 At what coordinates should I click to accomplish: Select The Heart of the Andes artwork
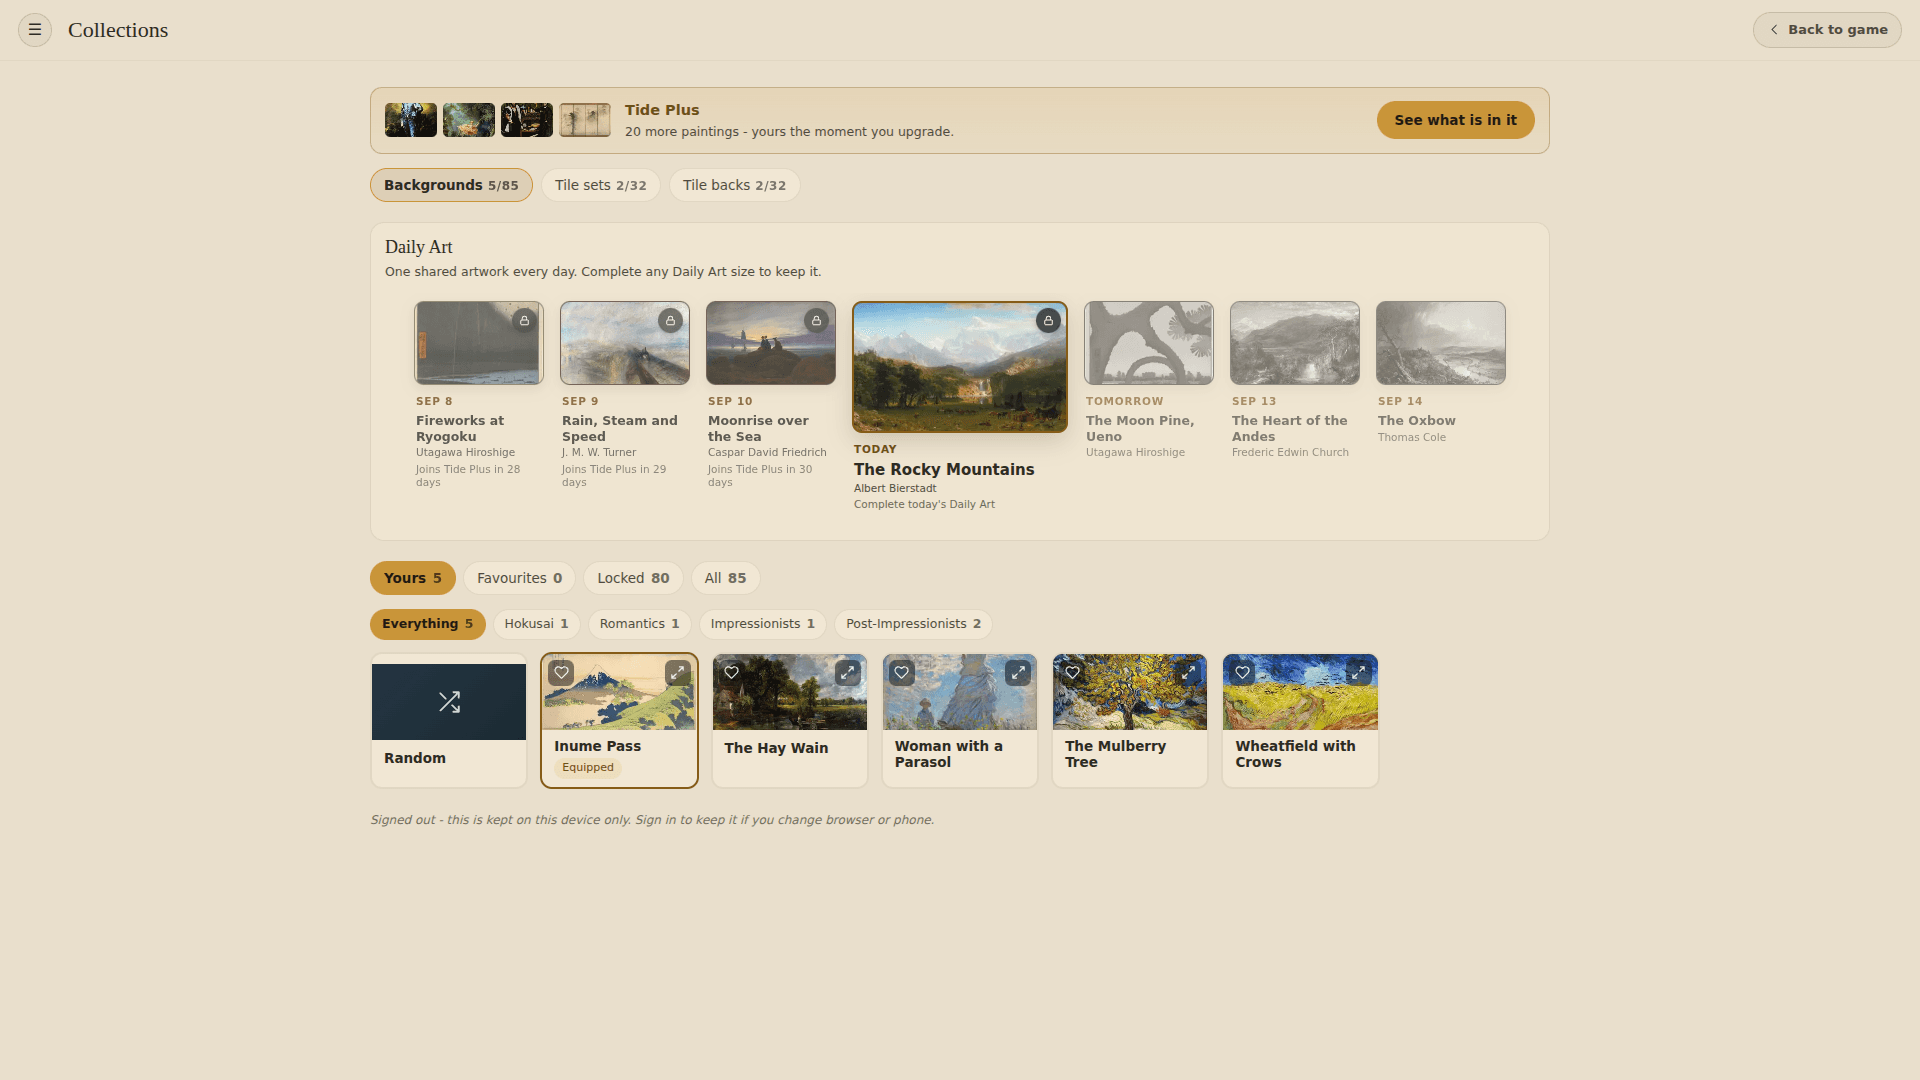pos(1295,343)
